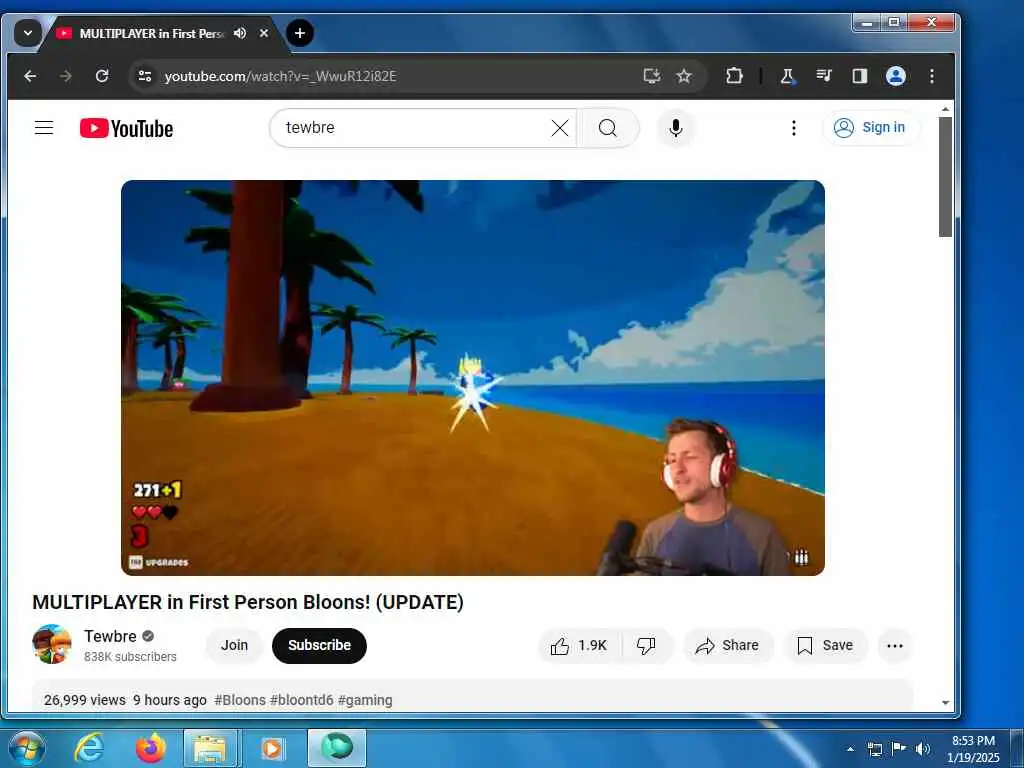The image size is (1024, 768).
Task: Open the Windows Start menu
Action: (x=26, y=748)
